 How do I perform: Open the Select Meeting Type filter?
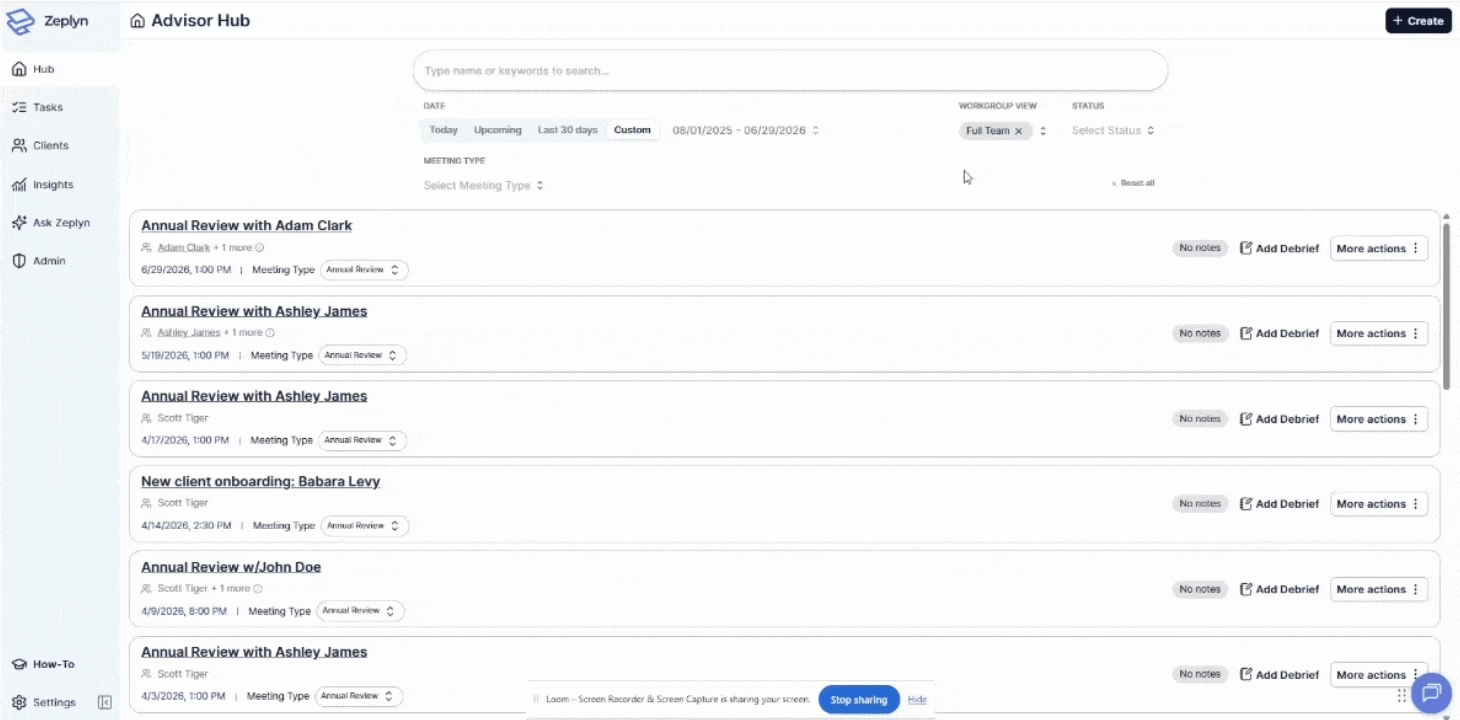pos(484,185)
